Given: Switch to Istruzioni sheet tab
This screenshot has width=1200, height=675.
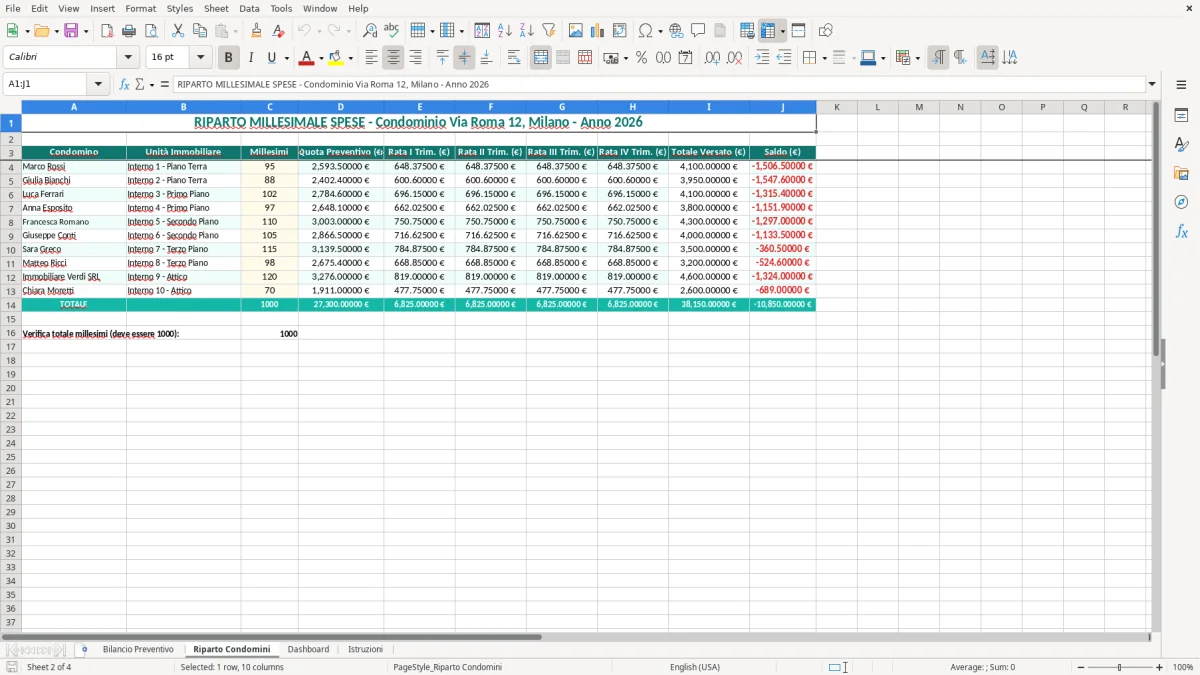Looking at the screenshot, I should [x=365, y=650].
